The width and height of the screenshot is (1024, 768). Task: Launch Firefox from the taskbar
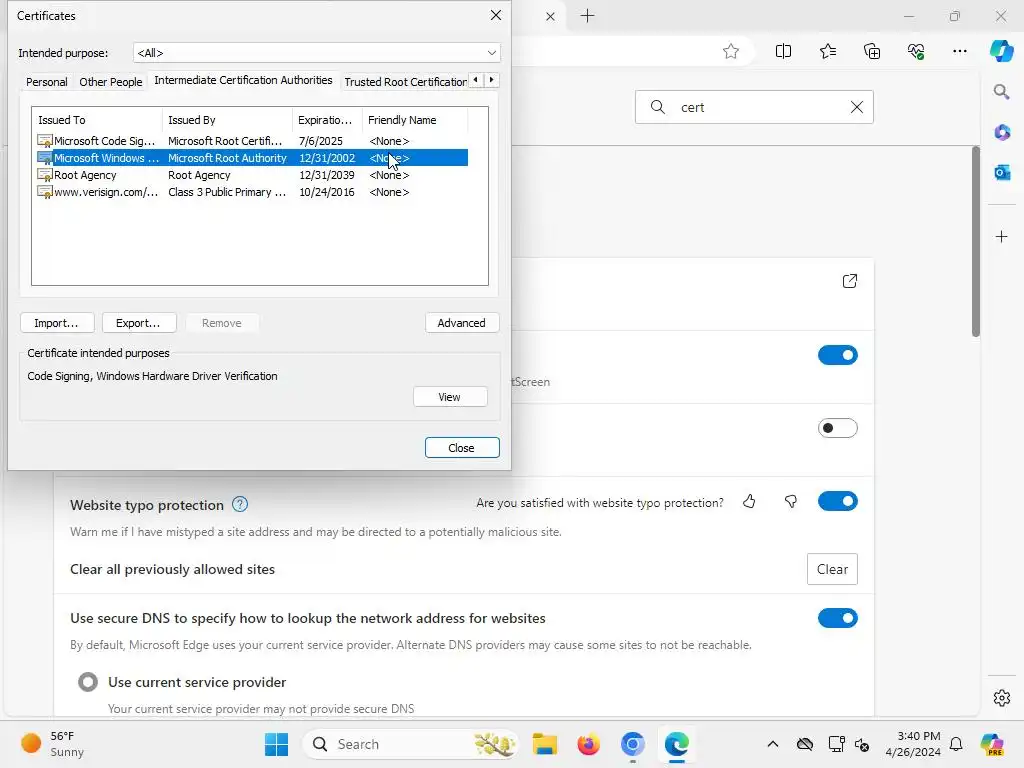pyautogui.click(x=588, y=744)
